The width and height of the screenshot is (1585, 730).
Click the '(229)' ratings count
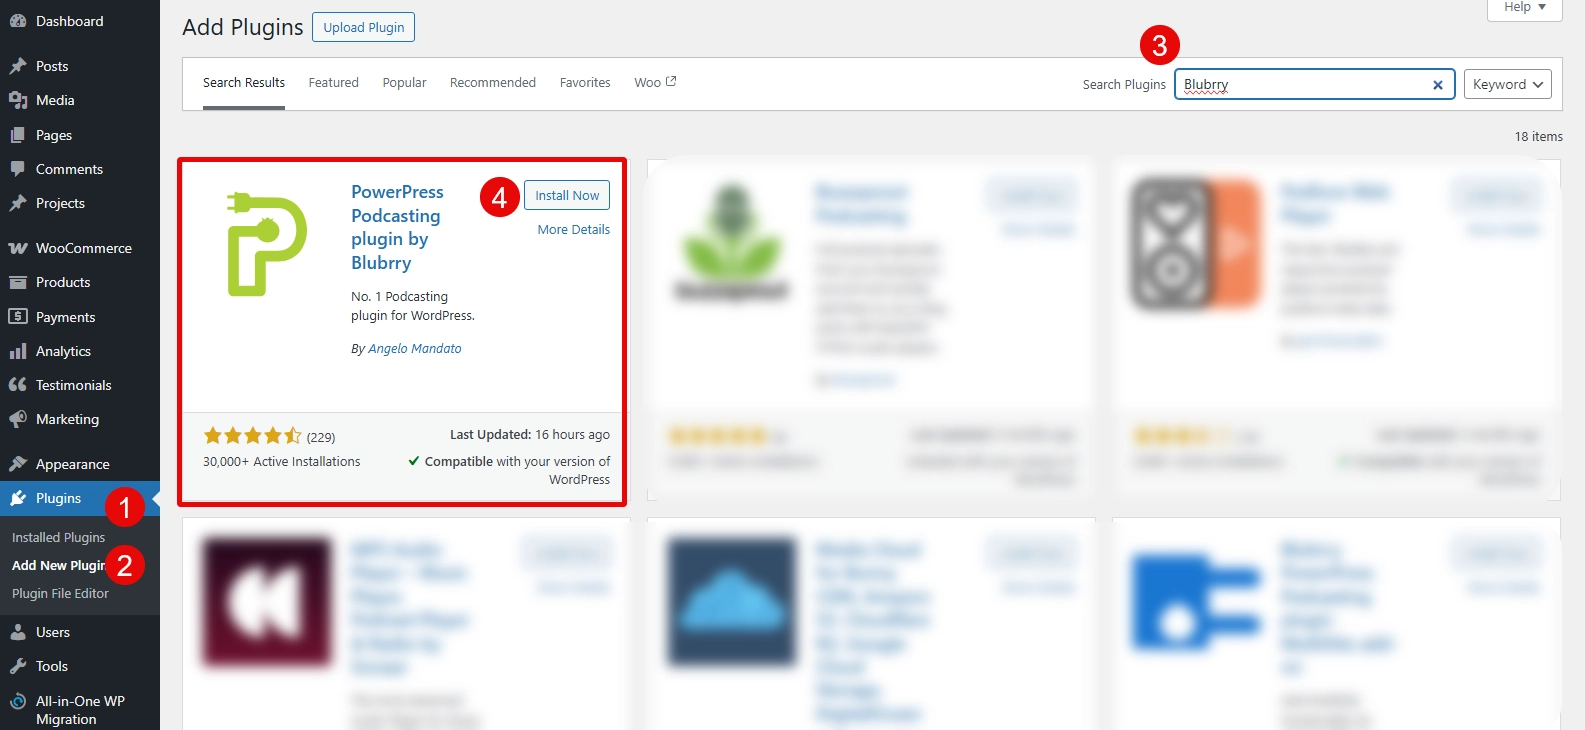tap(321, 437)
